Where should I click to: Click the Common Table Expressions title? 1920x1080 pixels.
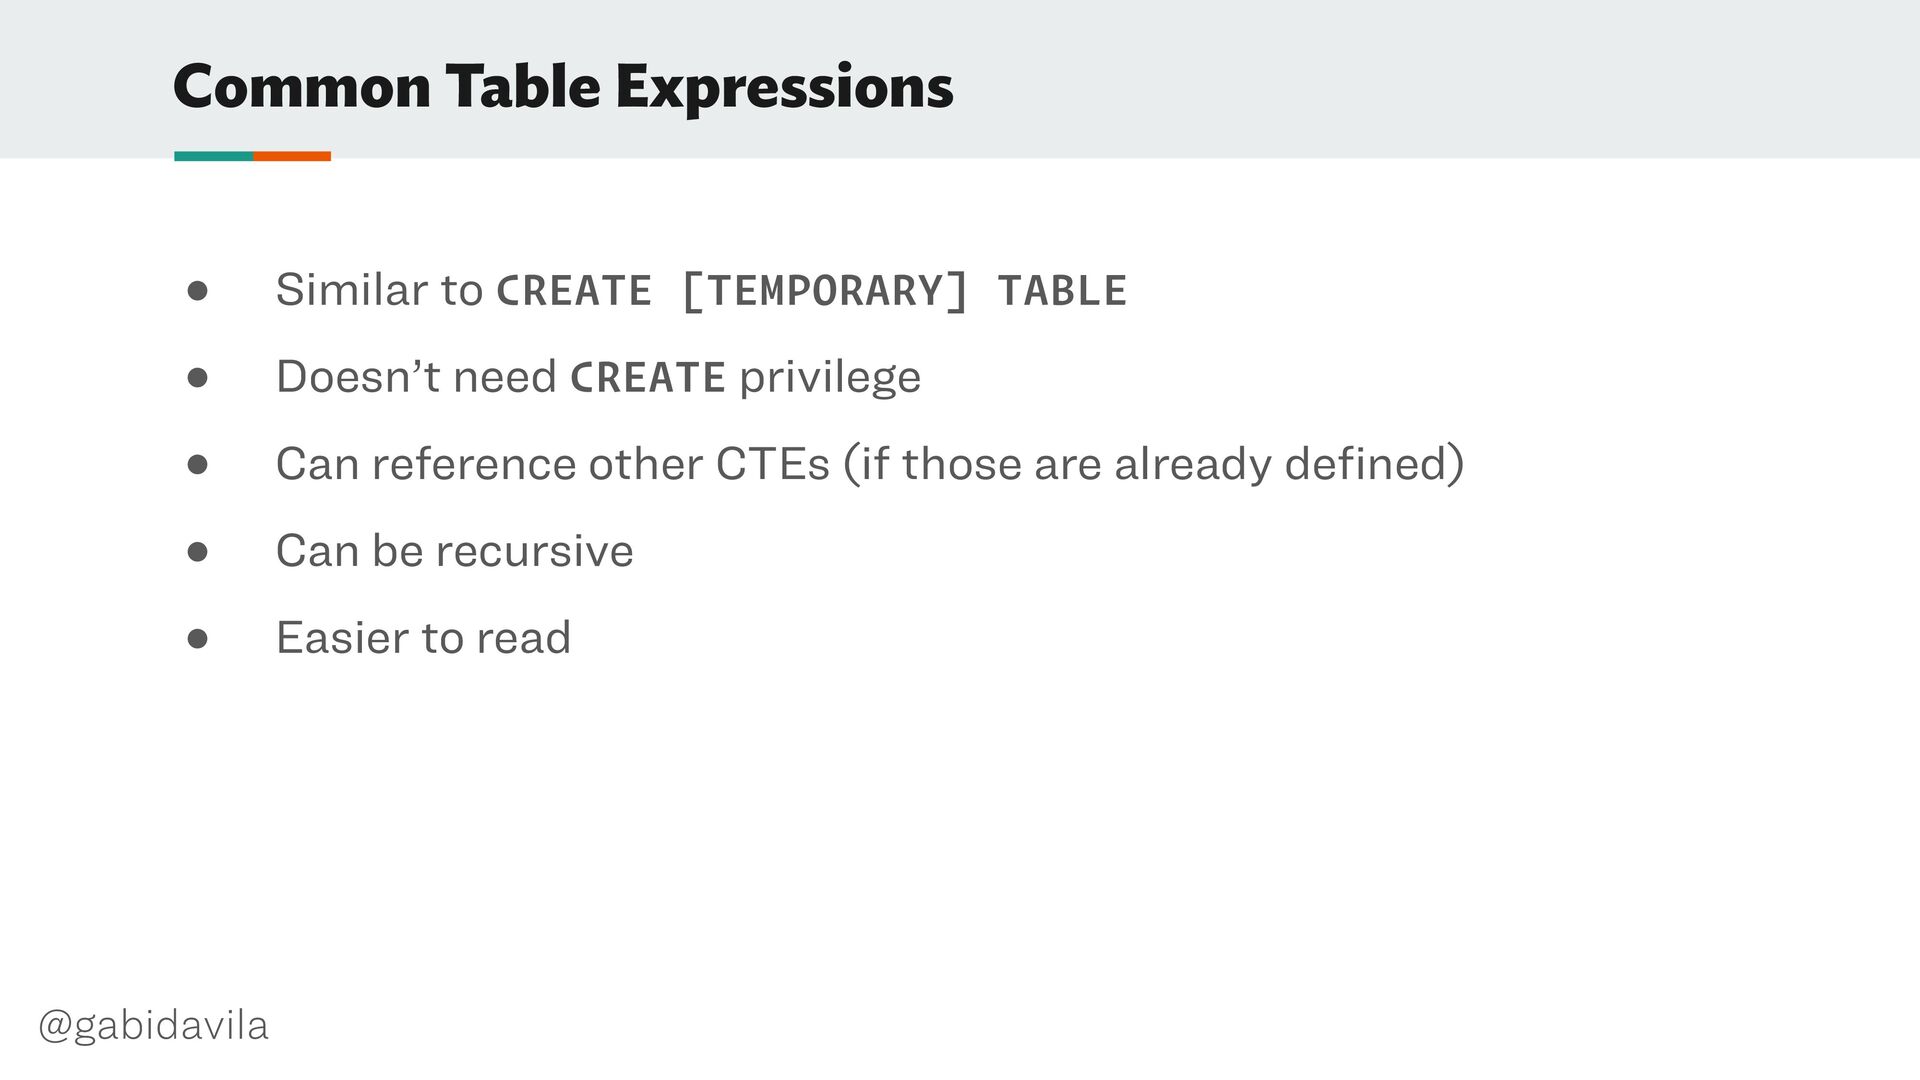pyautogui.click(x=563, y=88)
